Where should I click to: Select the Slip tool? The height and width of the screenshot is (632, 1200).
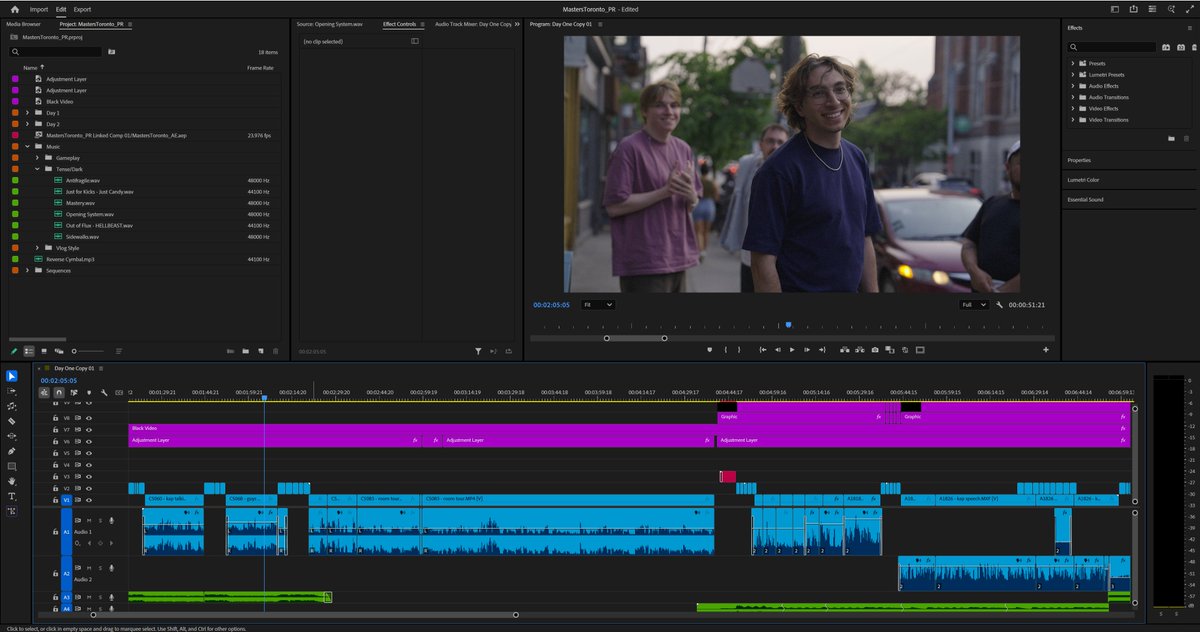pos(12,436)
